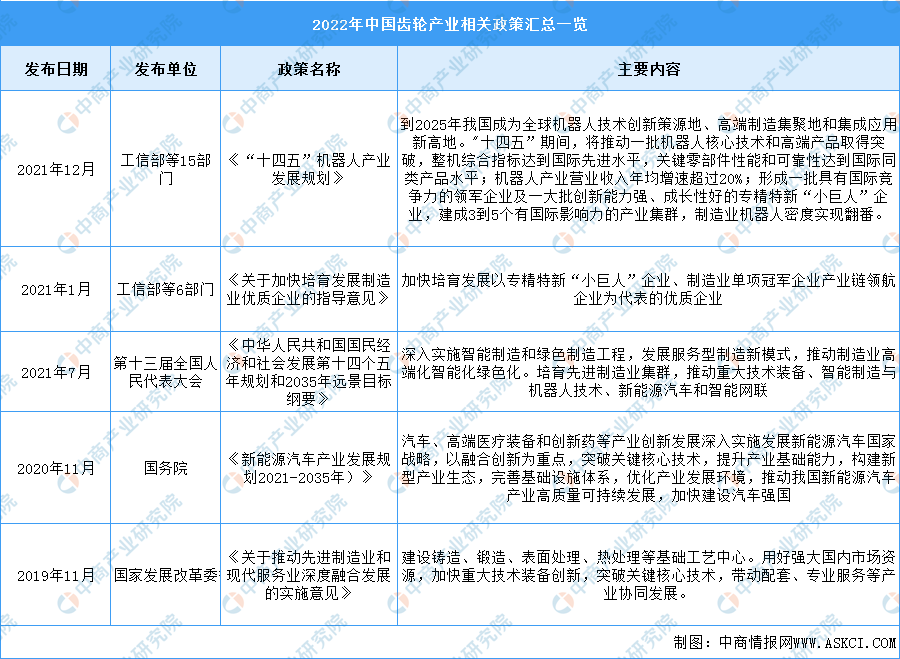
Task: Select the date cell "2021年7月"
Action: [x=56, y=372]
